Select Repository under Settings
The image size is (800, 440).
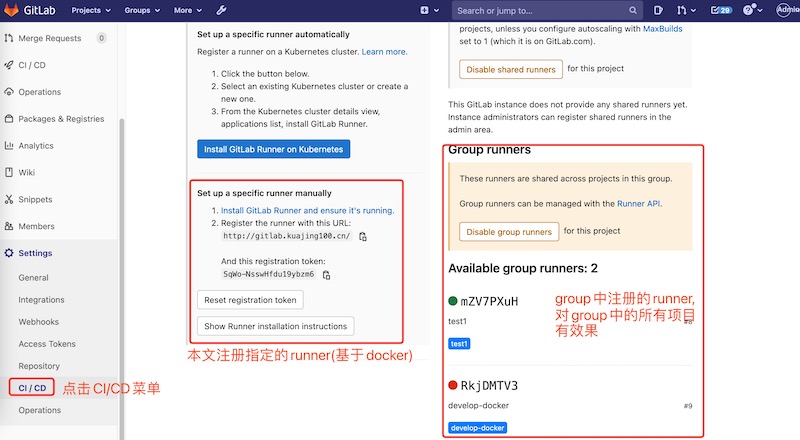pyautogui.click(x=39, y=366)
